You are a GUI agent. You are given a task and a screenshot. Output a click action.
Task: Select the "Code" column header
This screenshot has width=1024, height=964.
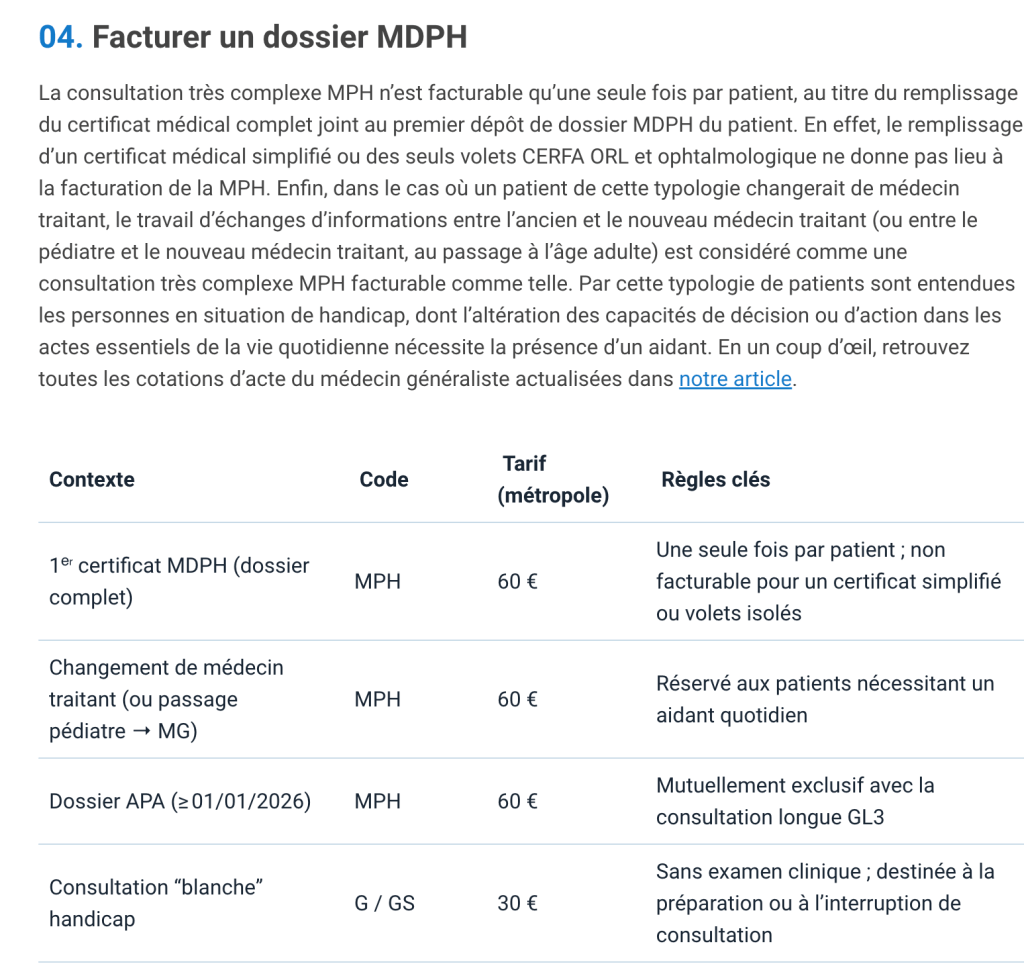point(384,479)
